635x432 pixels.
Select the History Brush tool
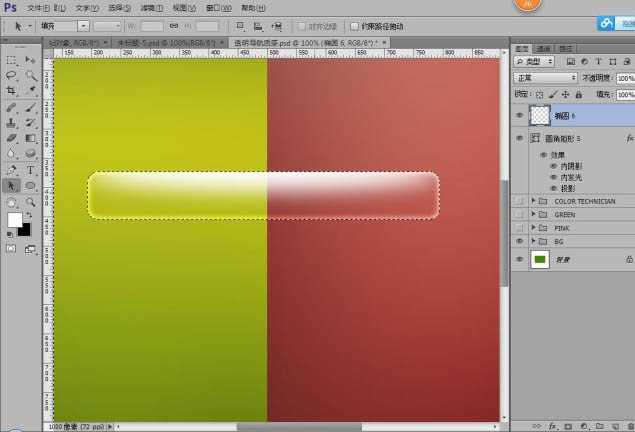tap(31, 123)
